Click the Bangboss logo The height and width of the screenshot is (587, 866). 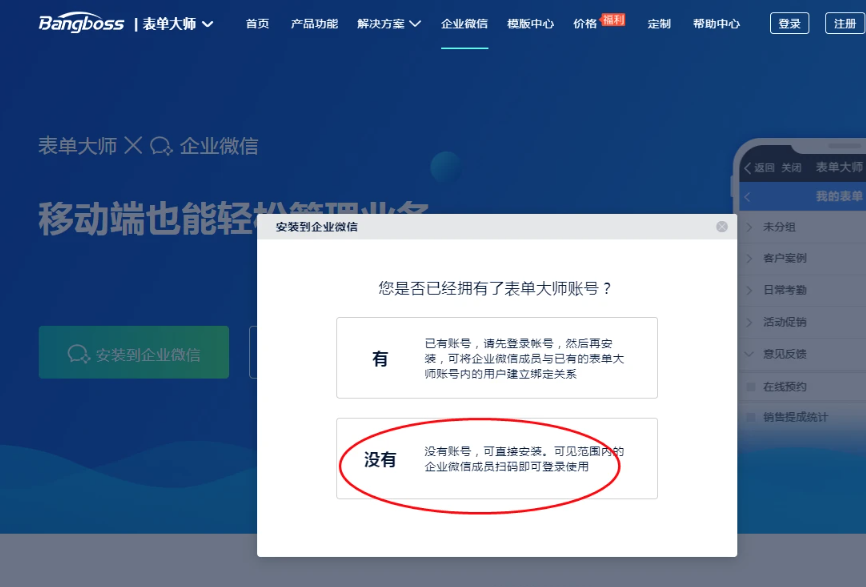(82, 23)
